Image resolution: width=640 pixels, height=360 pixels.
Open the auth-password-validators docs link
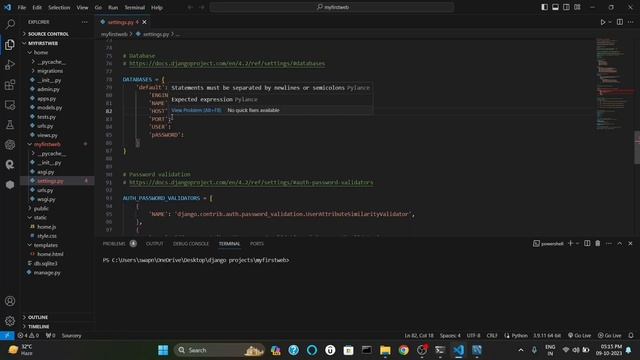(x=251, y=182)
